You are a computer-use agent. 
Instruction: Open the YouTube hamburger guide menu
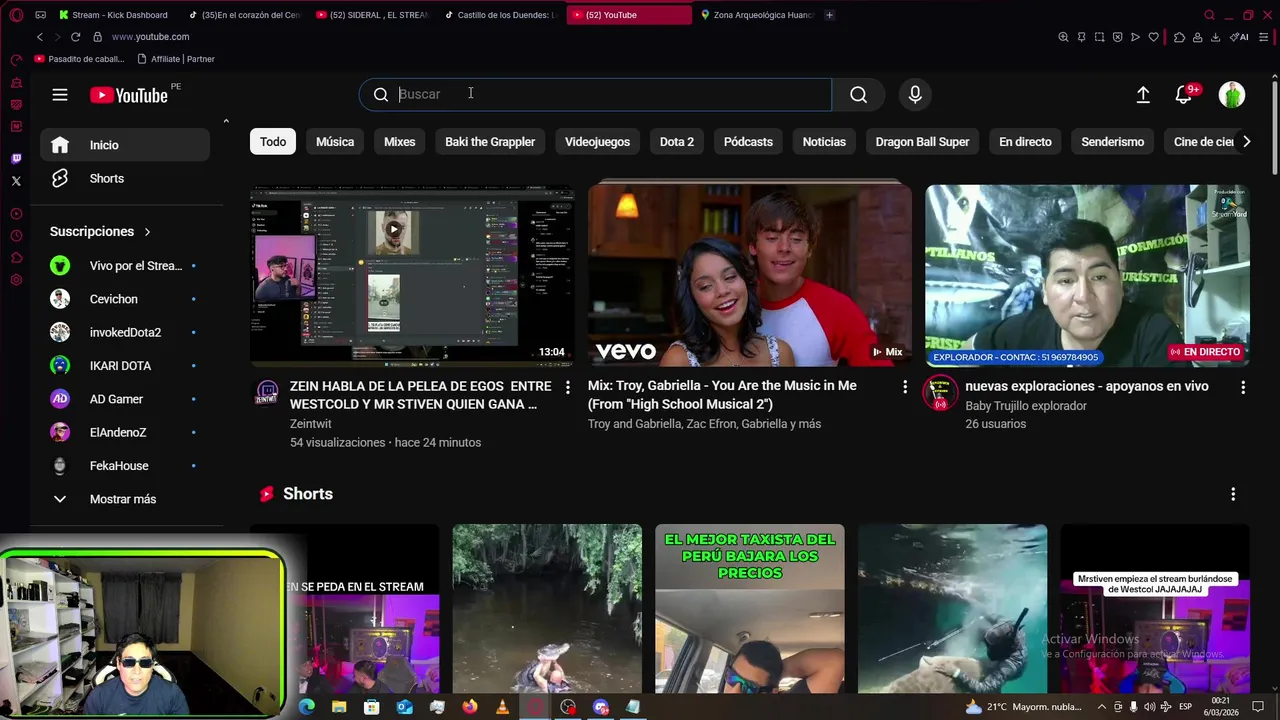[x=60, y=95]
